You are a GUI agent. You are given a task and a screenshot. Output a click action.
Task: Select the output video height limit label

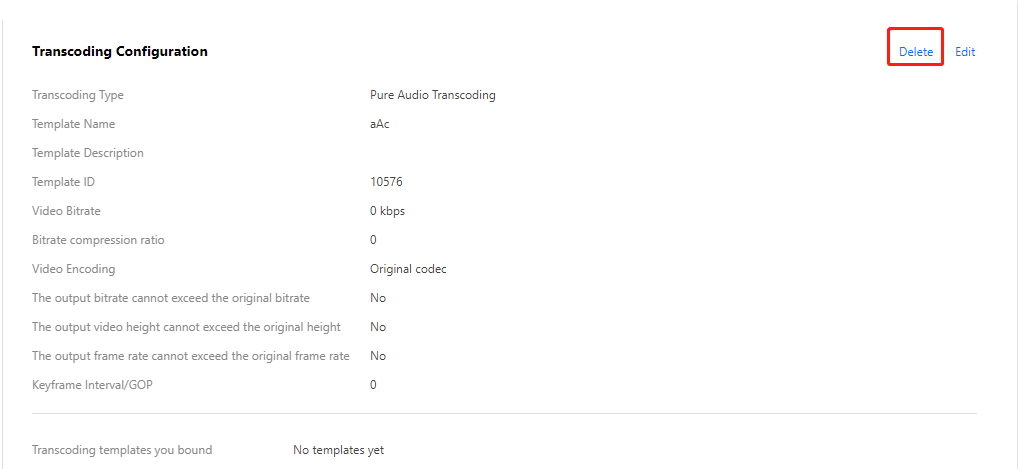coord(186,327)
